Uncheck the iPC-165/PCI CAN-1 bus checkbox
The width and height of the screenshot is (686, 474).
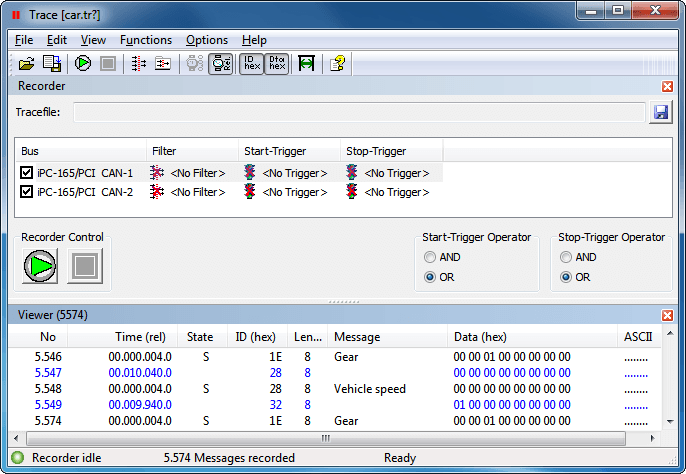(x=26, y=172)
